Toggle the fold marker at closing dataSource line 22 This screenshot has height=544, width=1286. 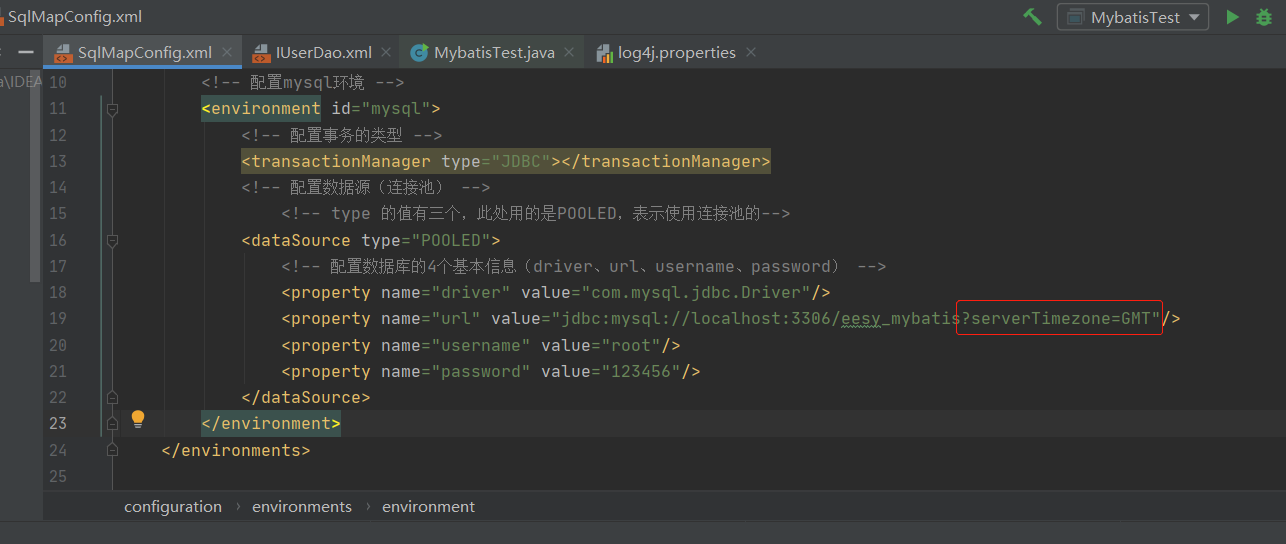[113, 397]
